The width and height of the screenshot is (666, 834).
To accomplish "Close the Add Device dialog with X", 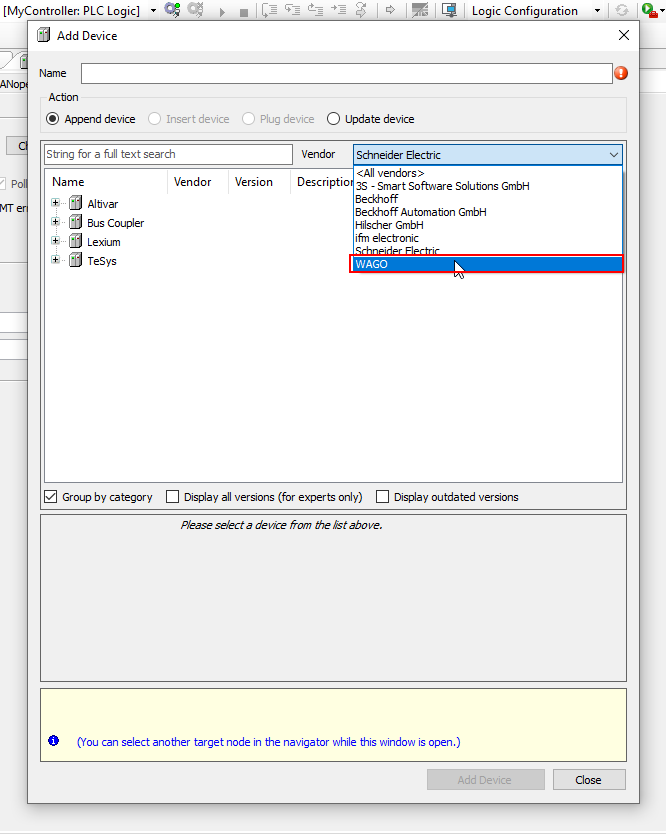I will point(623,35).
